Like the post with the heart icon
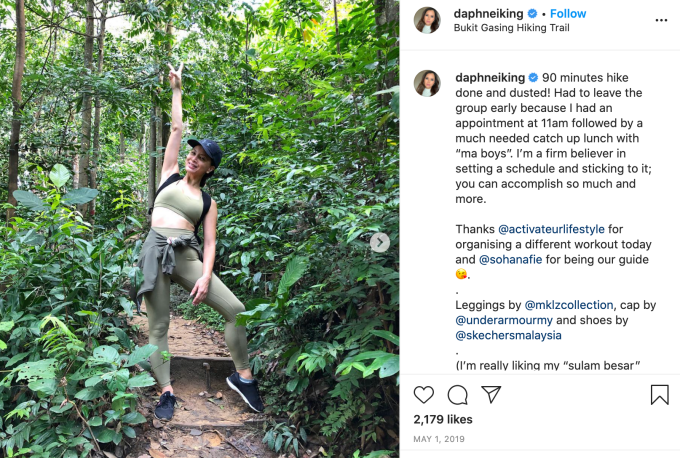Screen dimensions: 680x458 coord(424,395)
